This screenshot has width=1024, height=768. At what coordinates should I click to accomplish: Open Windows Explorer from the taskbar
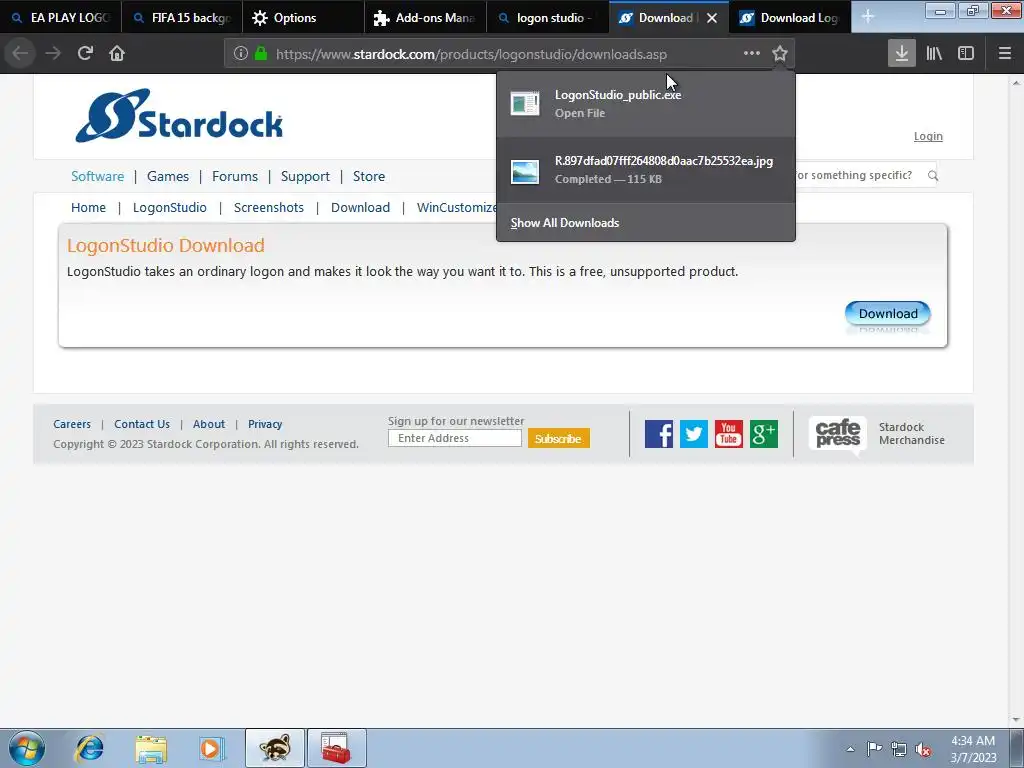151,748
